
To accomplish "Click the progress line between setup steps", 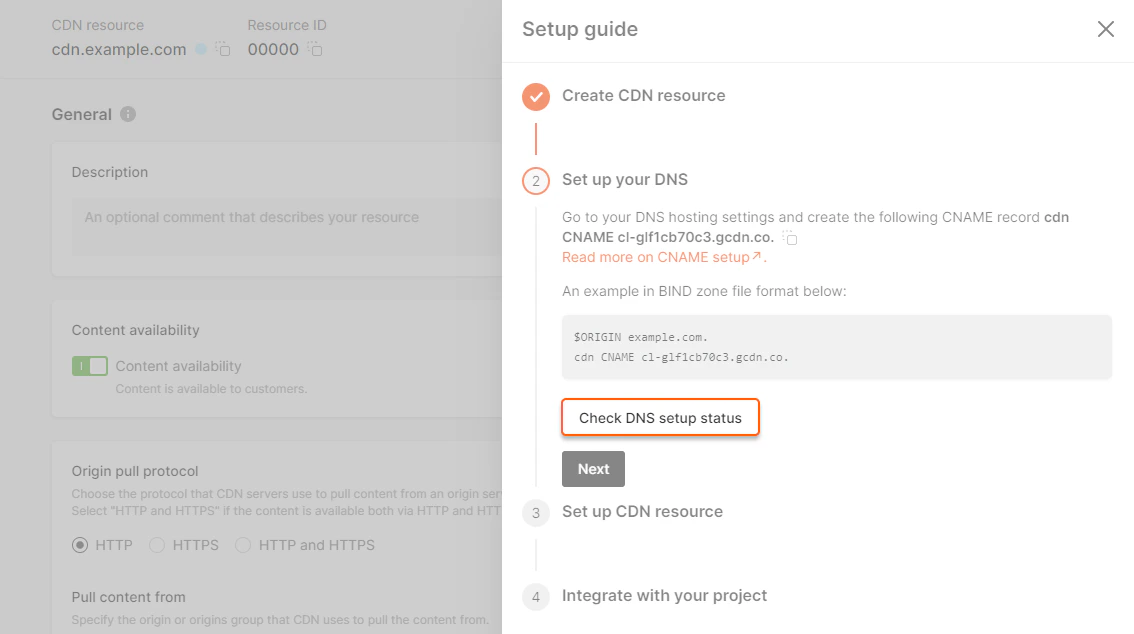I will (x=536, y=138).
